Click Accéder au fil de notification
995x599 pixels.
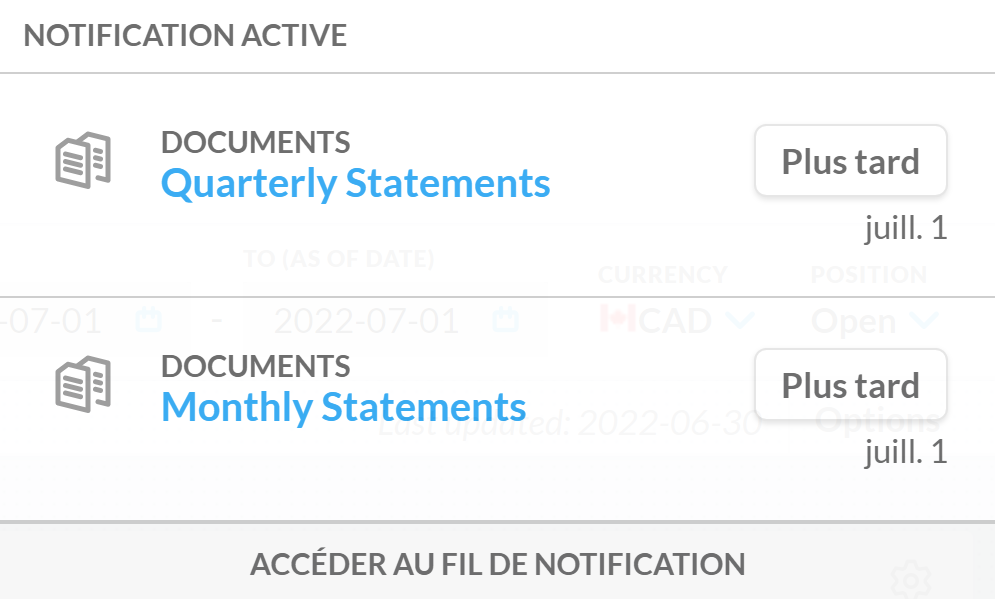pos(497,564)
